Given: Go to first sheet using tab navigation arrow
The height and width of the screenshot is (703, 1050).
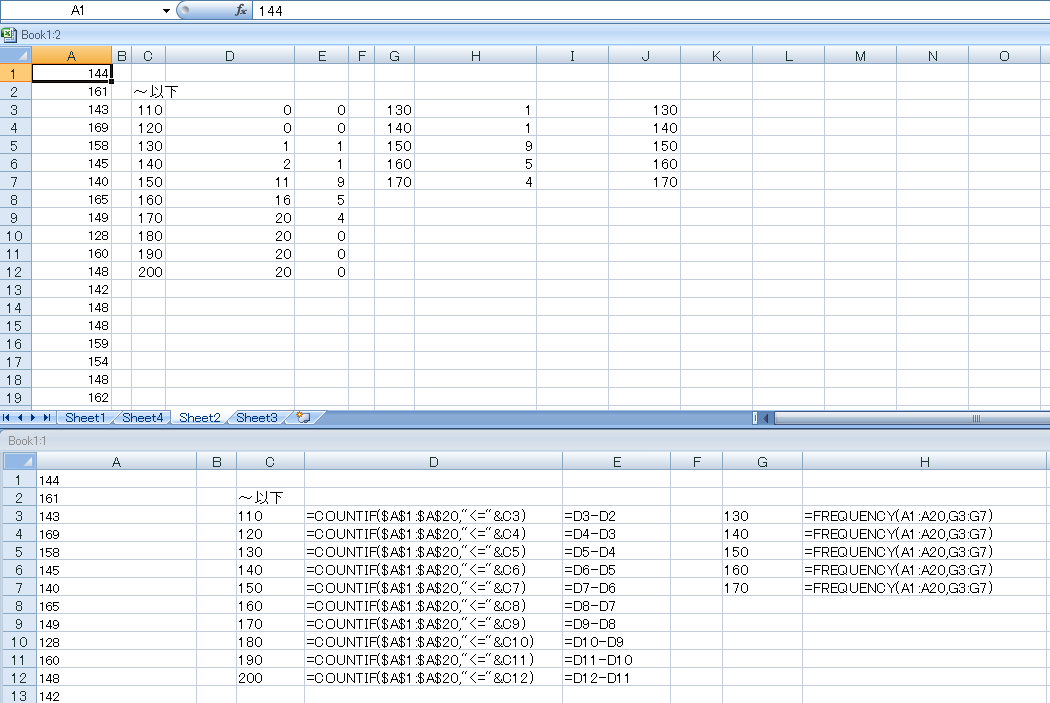Looking at the screenshot, I should 8,418.
